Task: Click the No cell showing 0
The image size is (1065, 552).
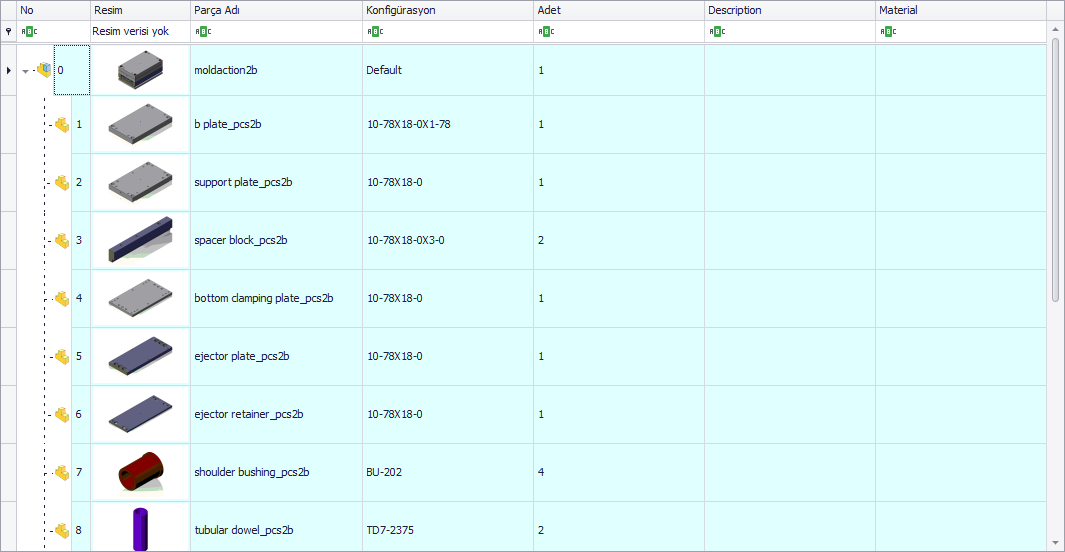Action: coord(72,70)
